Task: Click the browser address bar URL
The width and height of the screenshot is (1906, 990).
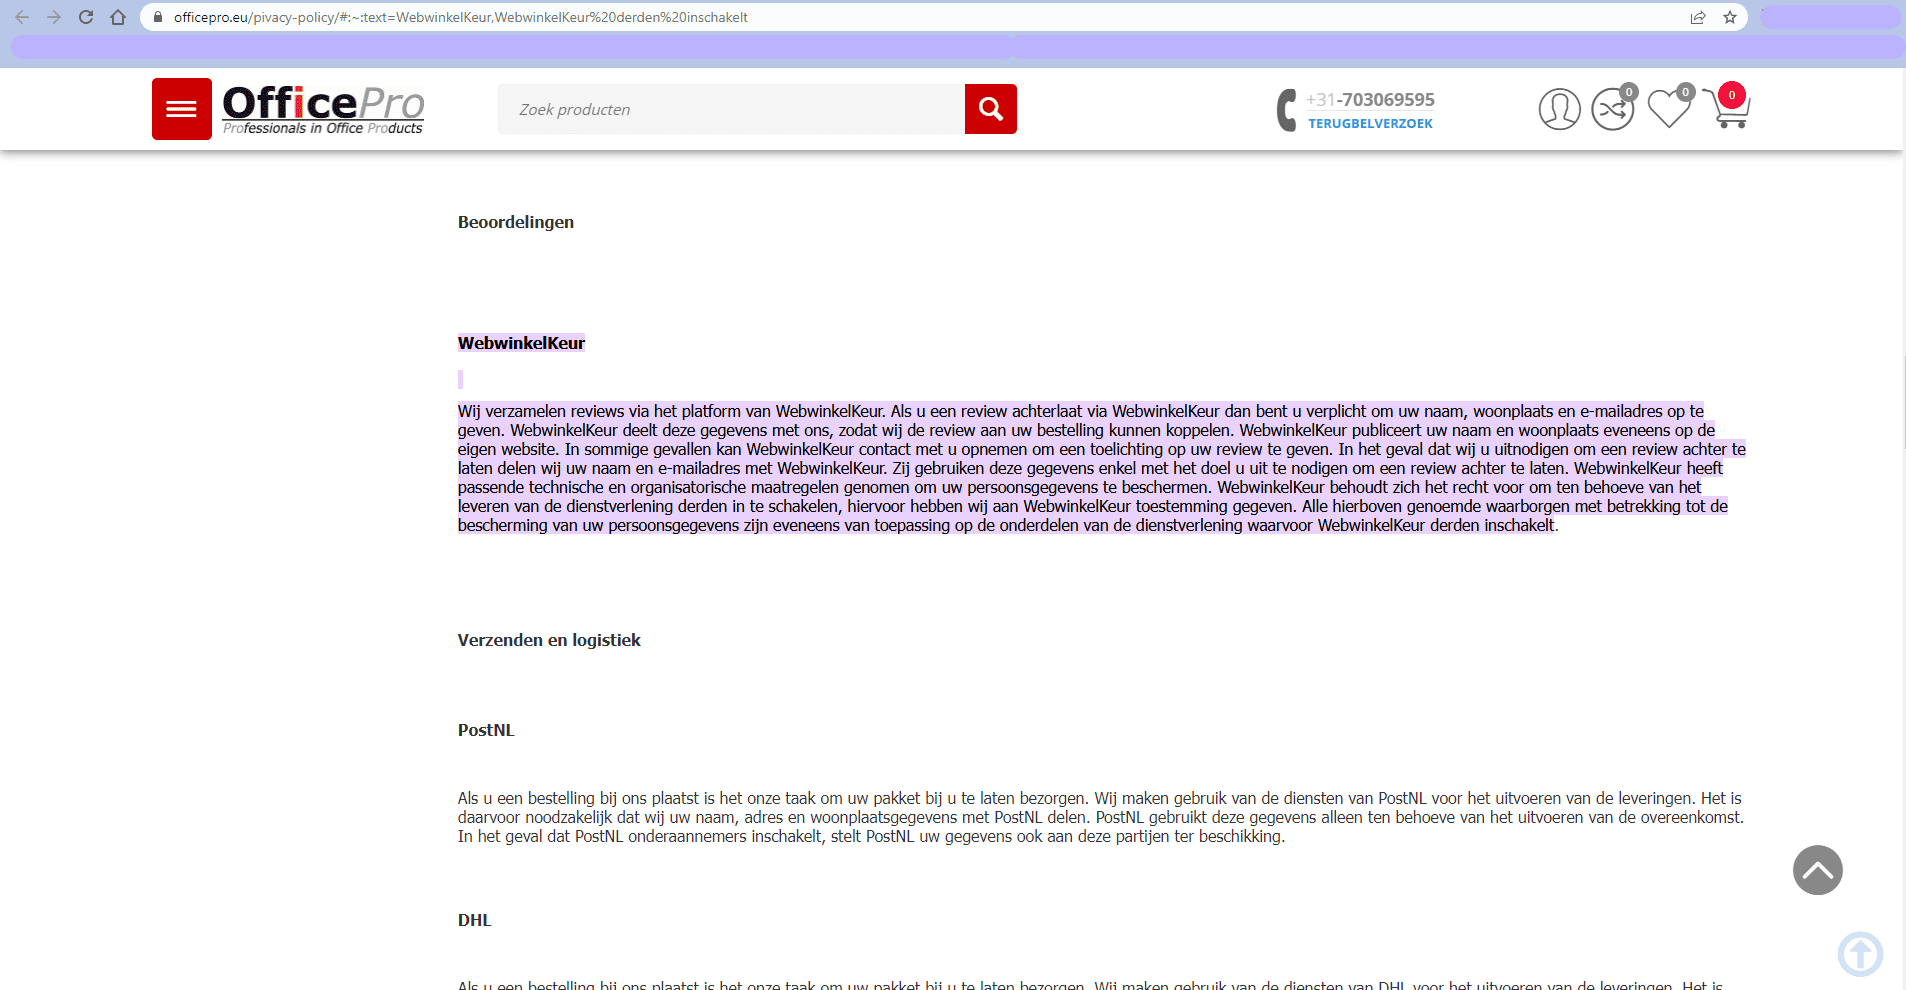Action: (460, 17)
